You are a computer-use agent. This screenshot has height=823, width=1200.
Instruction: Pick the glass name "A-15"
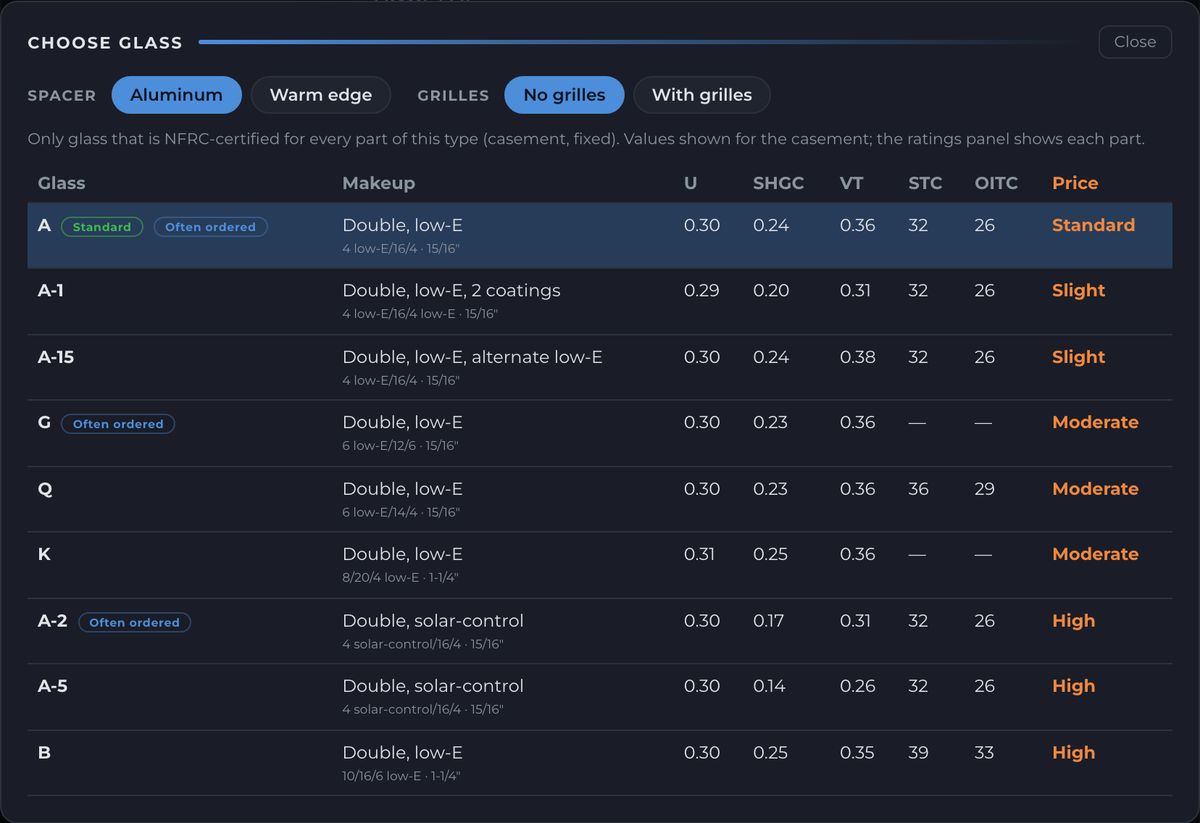coord(56,356)
